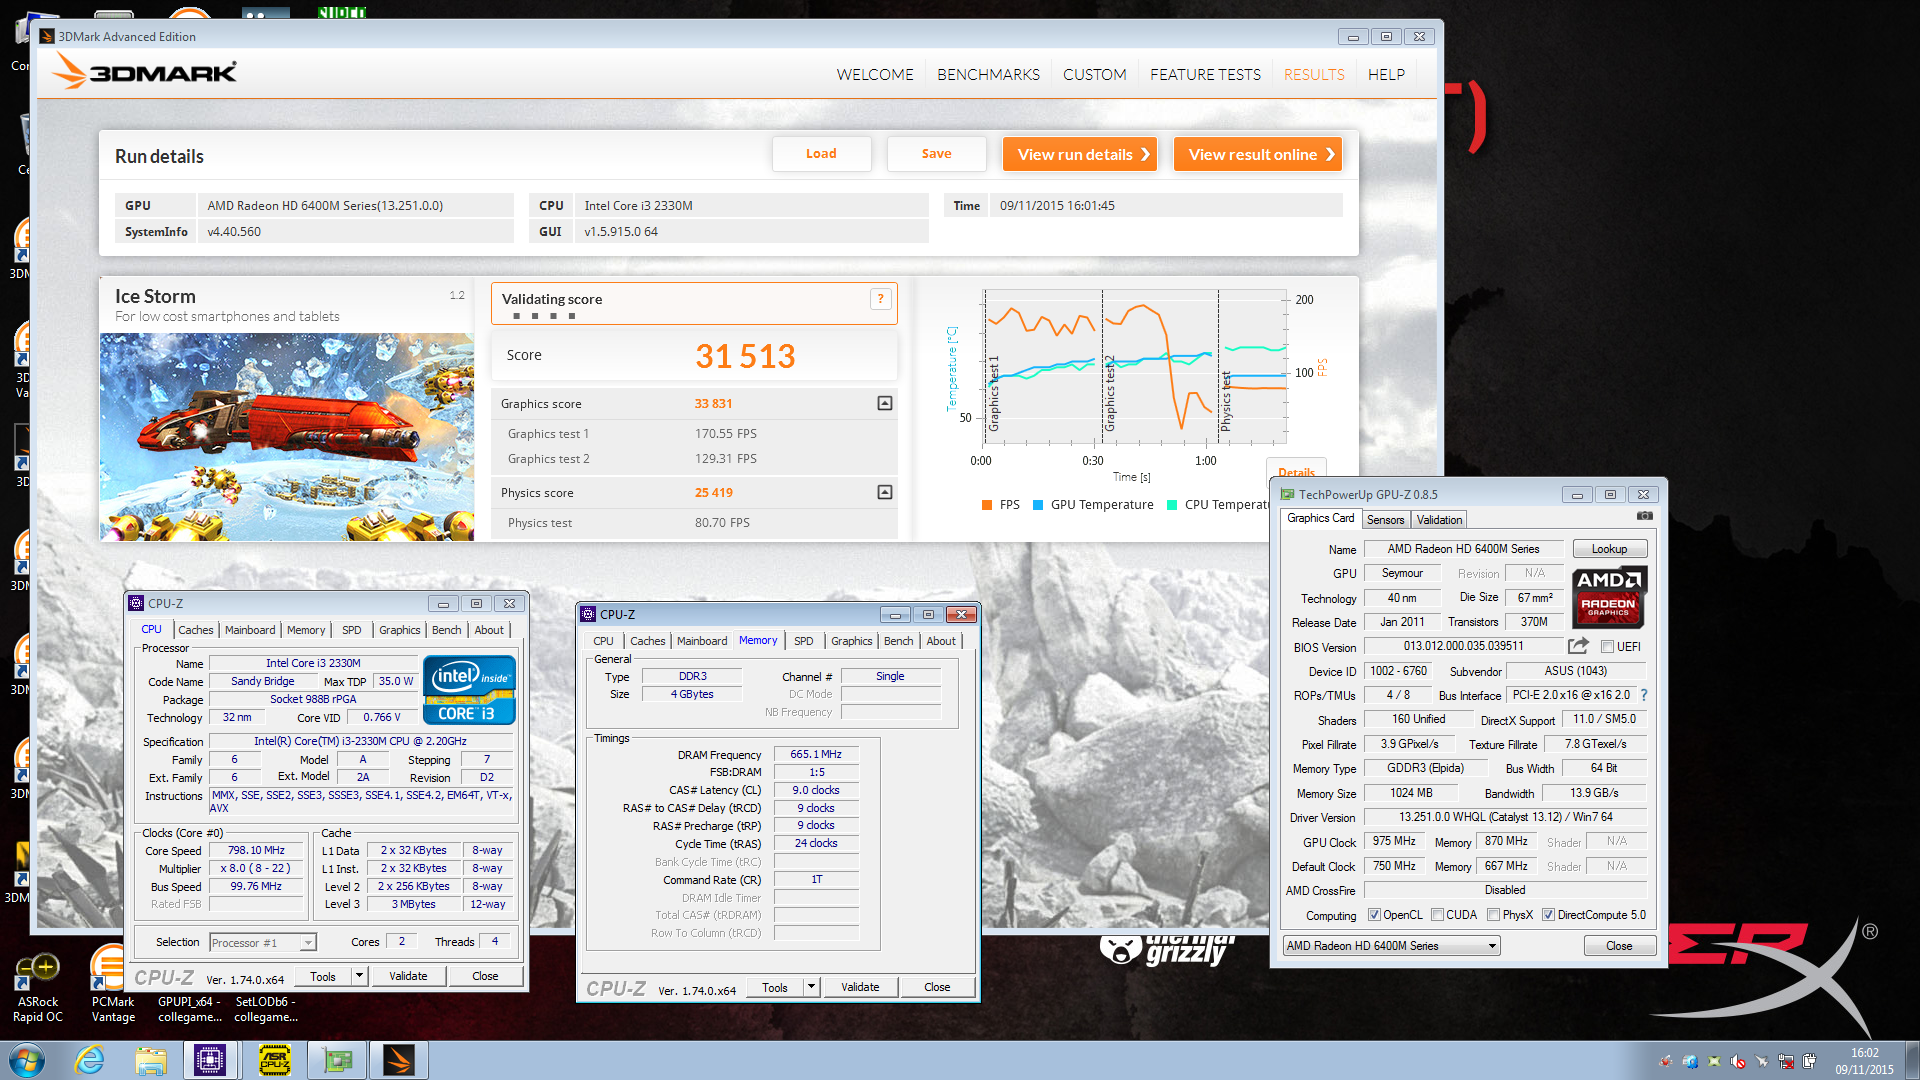Click the 3DMark Advanced Edition title bar icon
1920x1080 pixels.
(47, 36)
